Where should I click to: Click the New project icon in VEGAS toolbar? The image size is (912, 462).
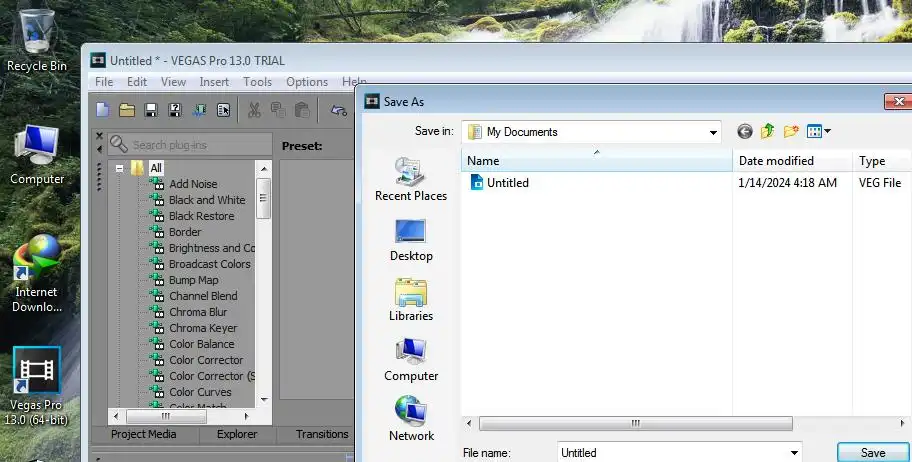(103, 110)
